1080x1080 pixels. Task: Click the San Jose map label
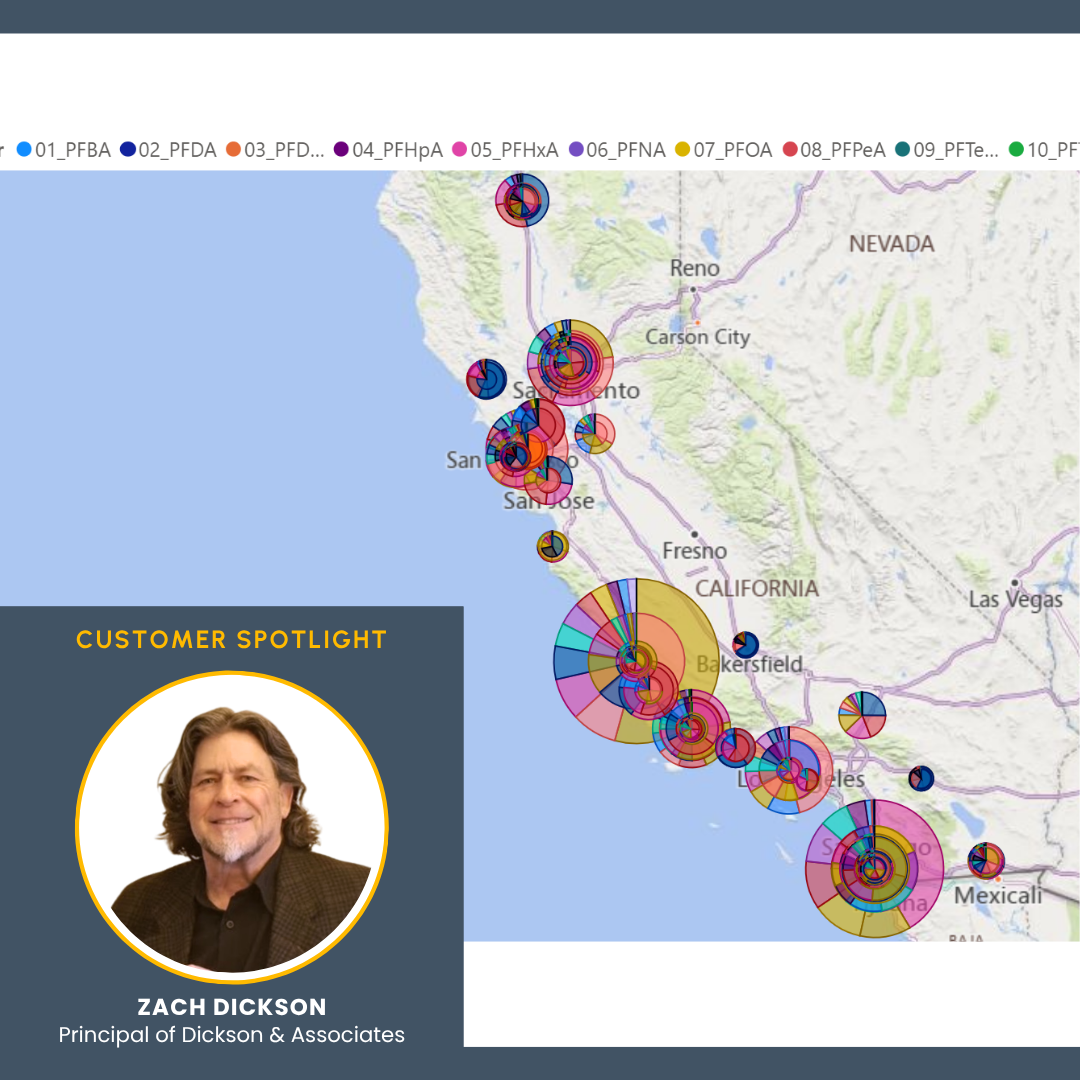[x=548, y=501]
